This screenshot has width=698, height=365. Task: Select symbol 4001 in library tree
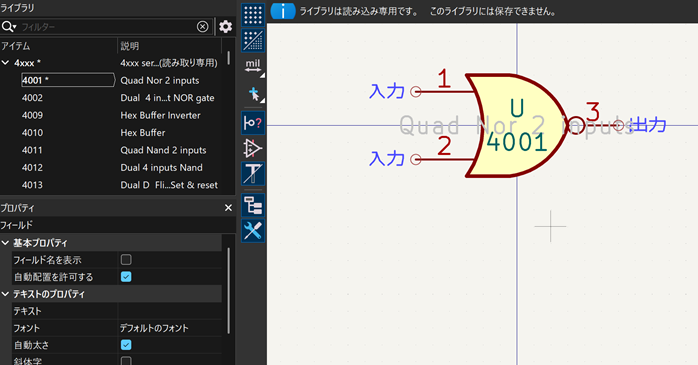coord(68,80)
